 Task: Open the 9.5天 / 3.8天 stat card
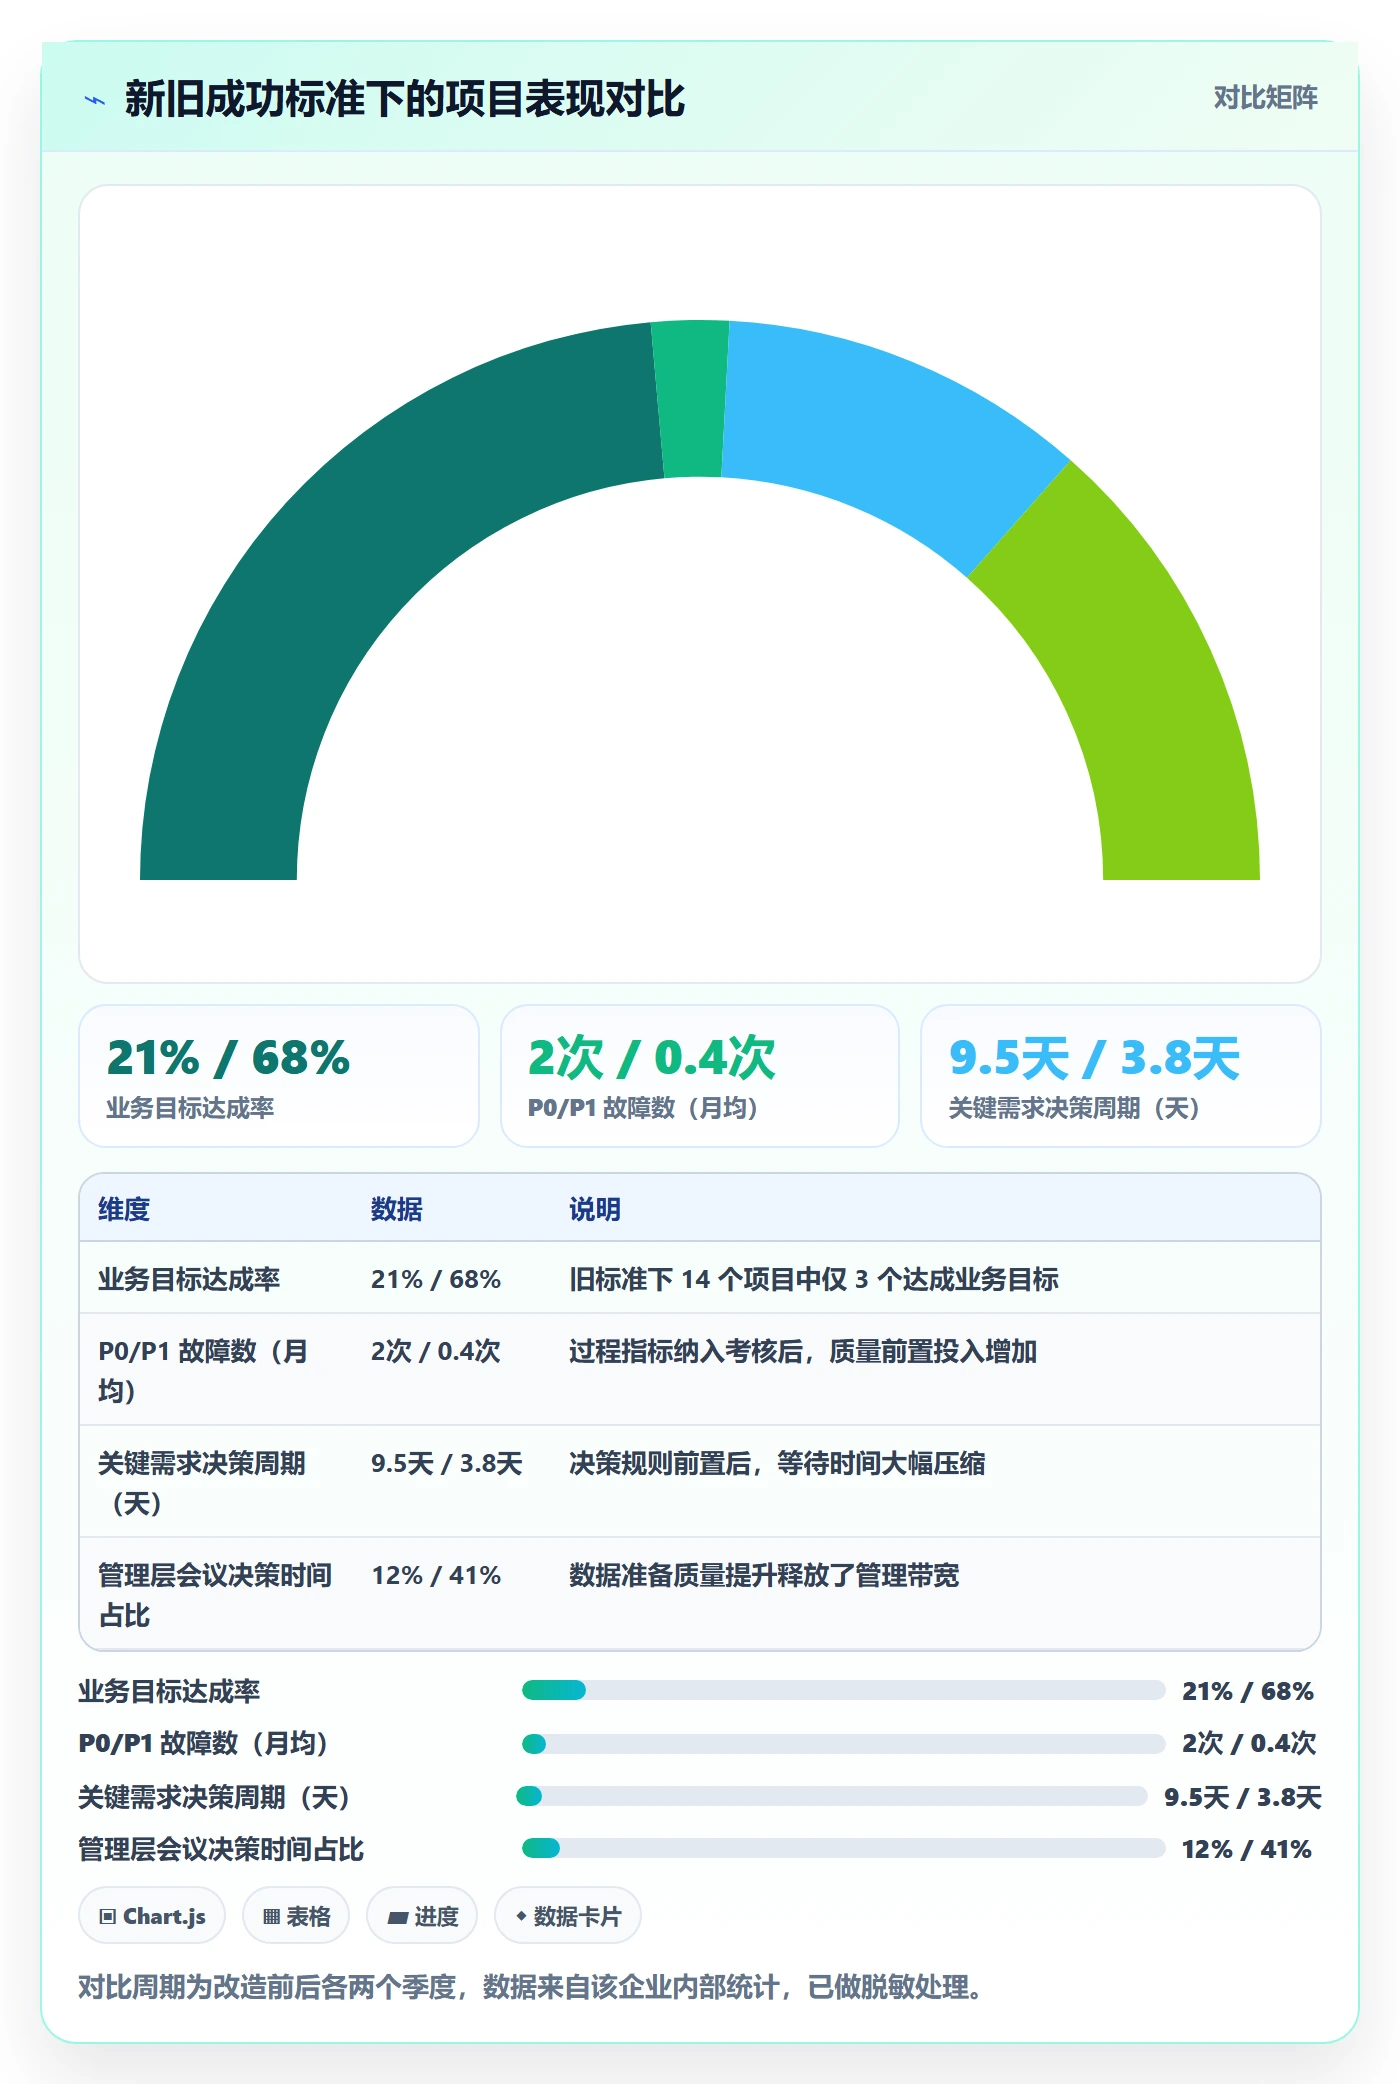(1121, 1076)
